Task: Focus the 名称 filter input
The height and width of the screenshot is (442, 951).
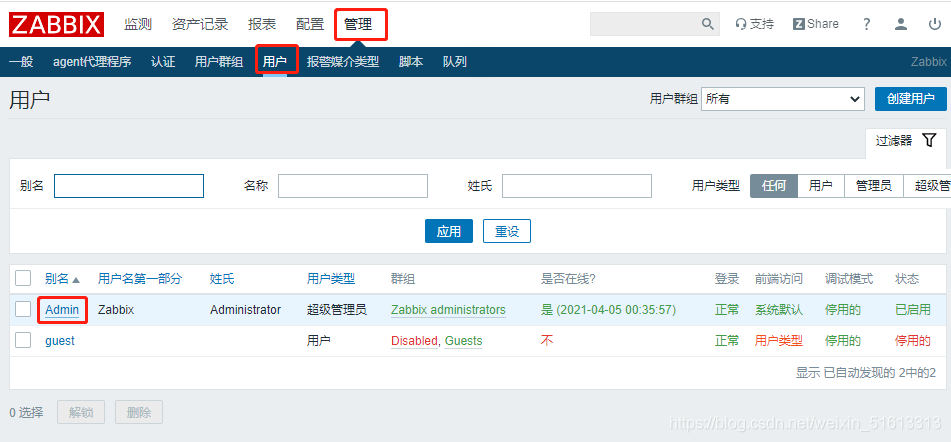Action: point(353,186)
